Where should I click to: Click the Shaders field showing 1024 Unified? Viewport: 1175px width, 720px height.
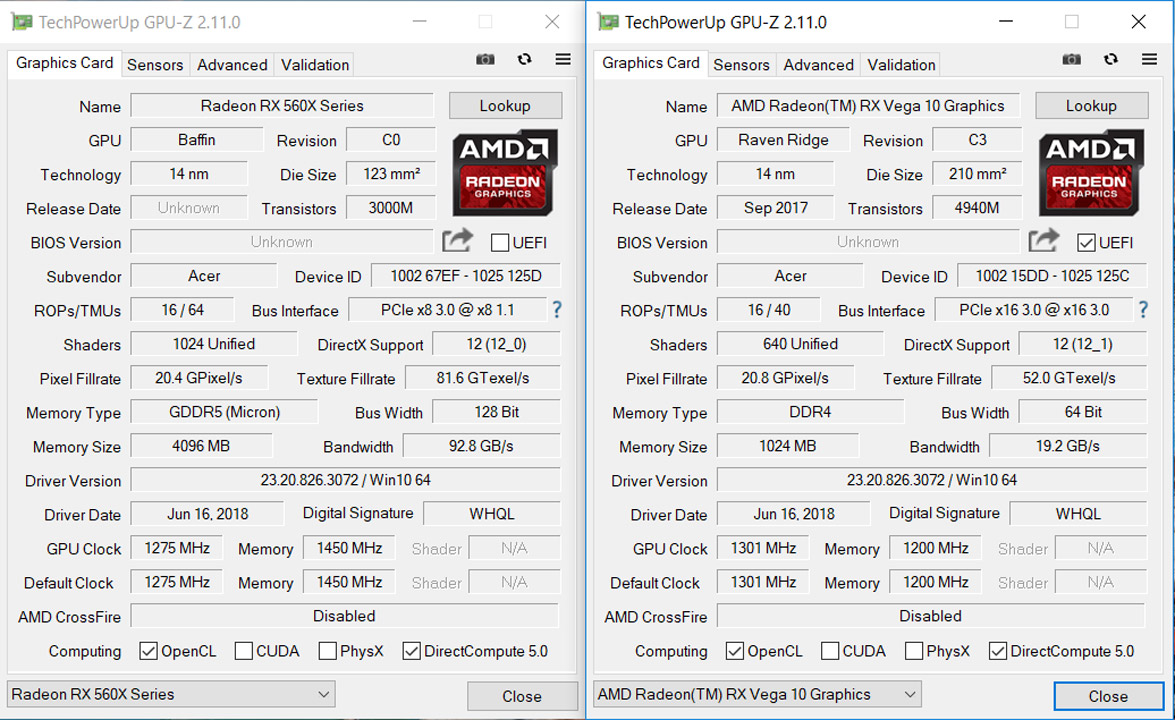pos(214,344)
